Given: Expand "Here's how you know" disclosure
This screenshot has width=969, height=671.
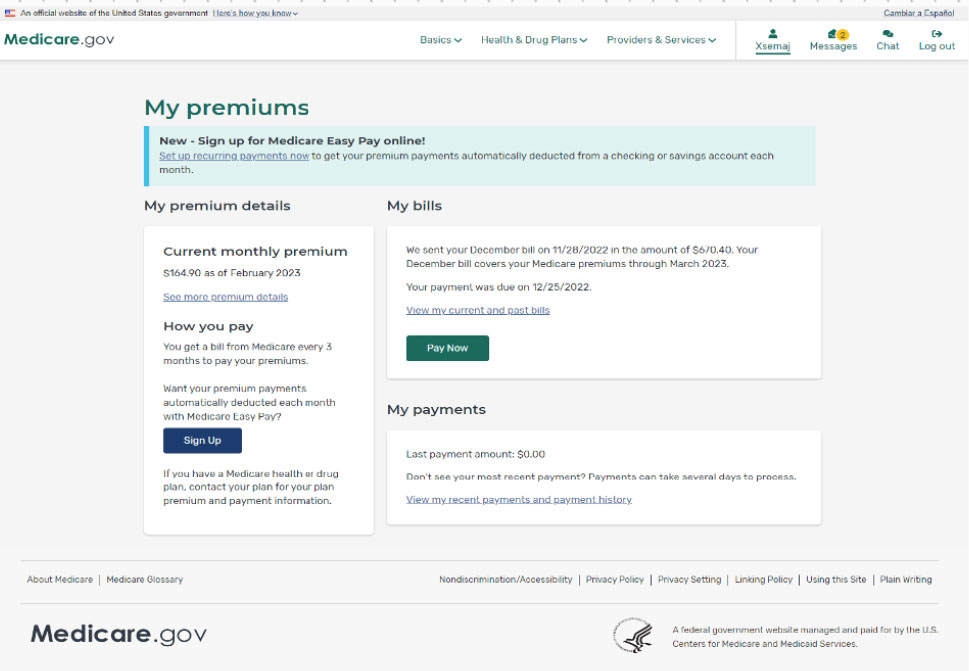Looking at the screenshot, I should 255,13.
